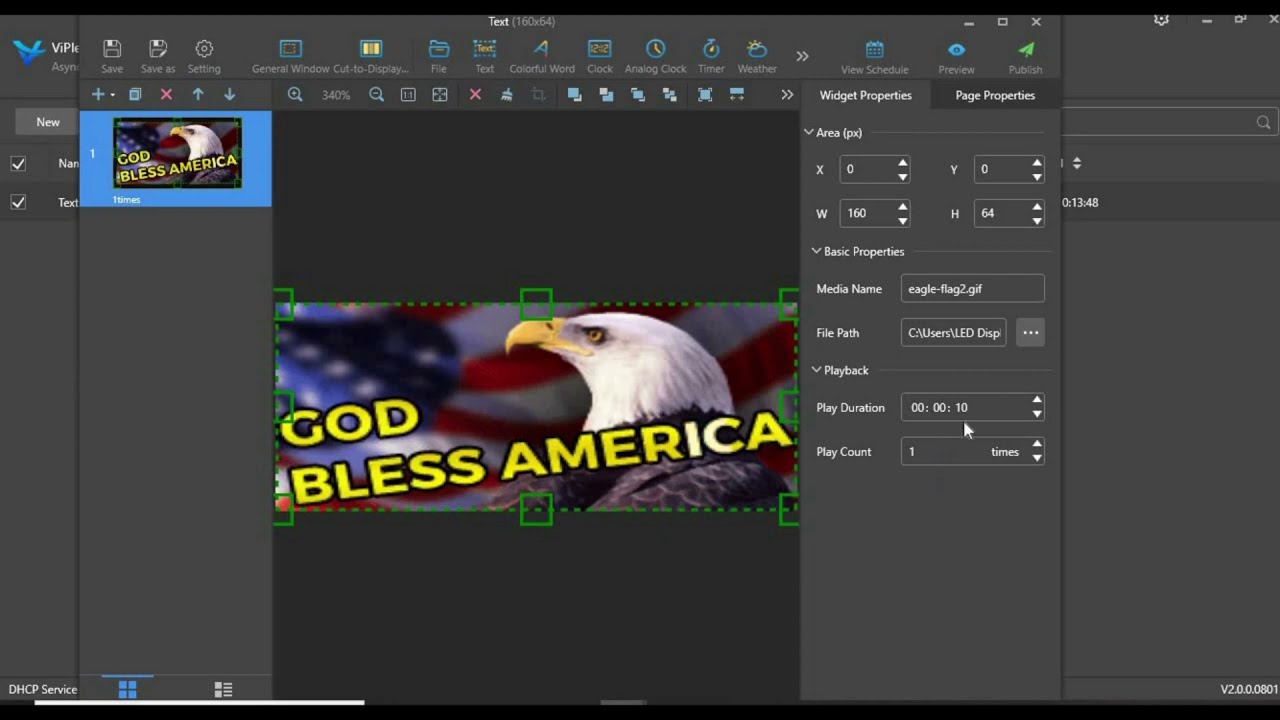Viewport: 1280px width, 720px height.
Task: Click the File Path input field
Action: pos(954,333)
